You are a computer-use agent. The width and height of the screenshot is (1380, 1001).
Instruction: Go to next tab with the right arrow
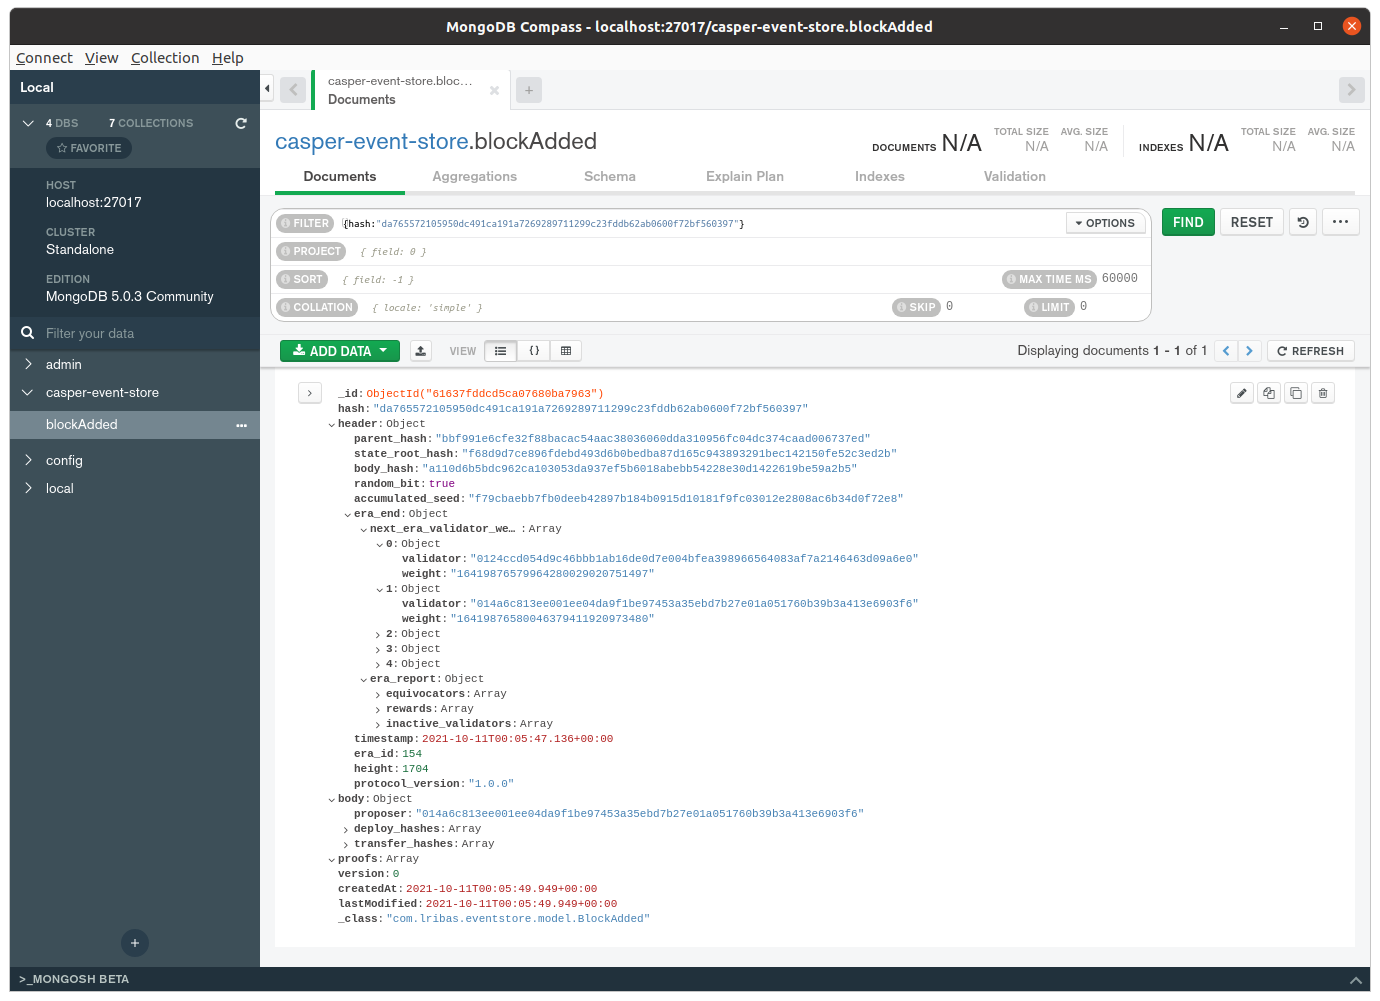click(1351, 90)
